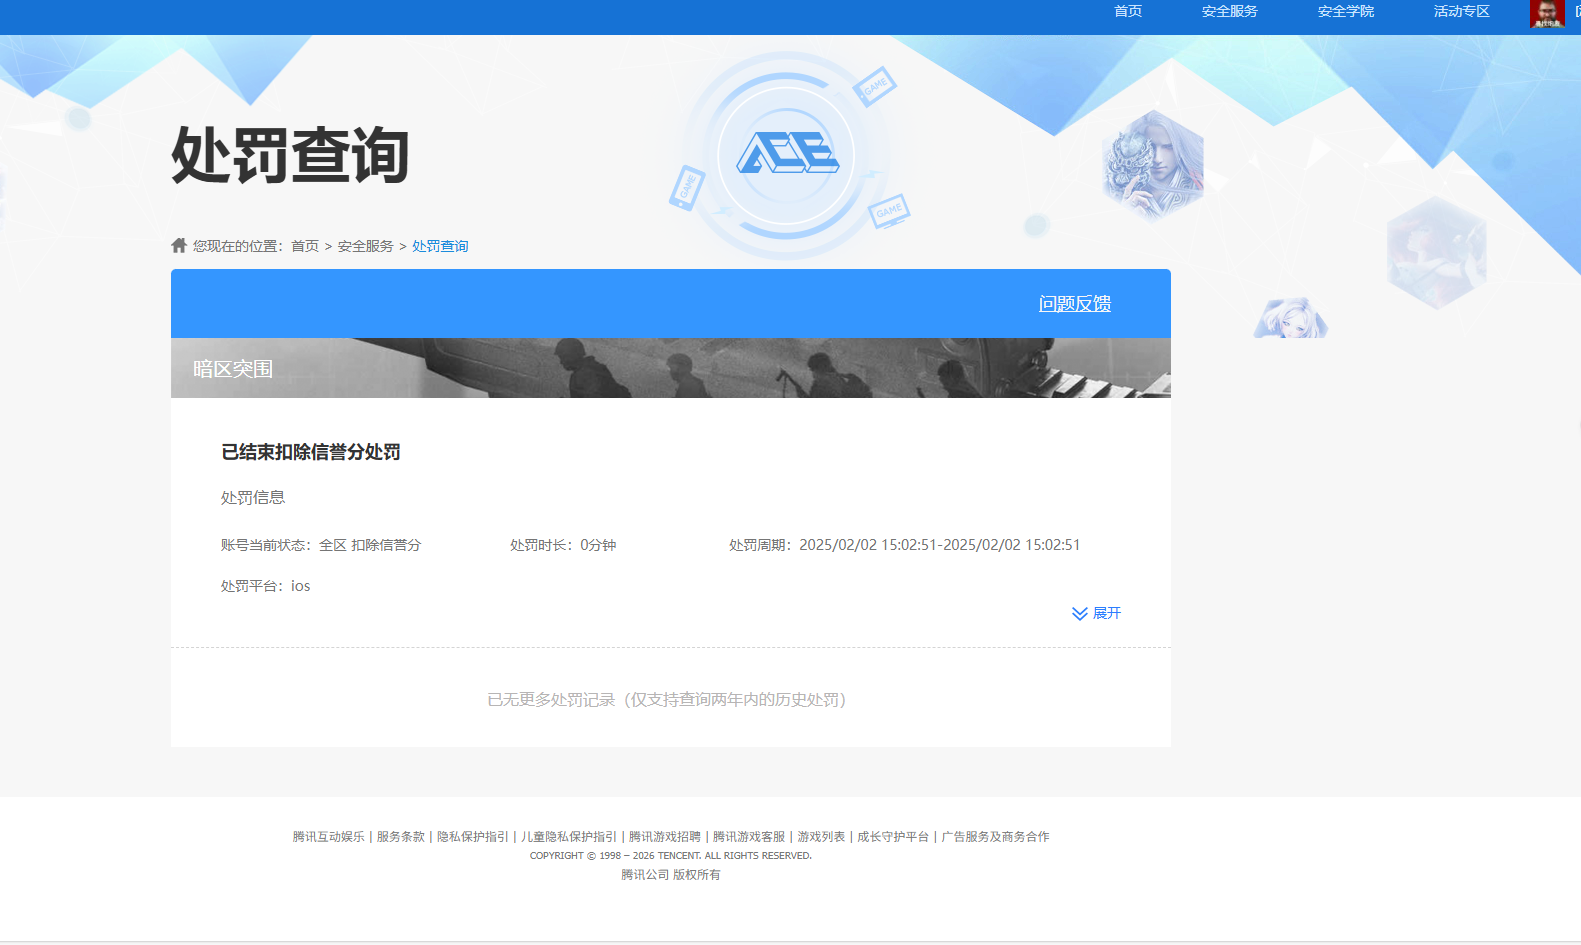Image resolution: width=1581 pixels, height=945 pixels.
Task: Click the COPYRIGHT 1998–2026 TENCENT text
Action: [671, 856]
